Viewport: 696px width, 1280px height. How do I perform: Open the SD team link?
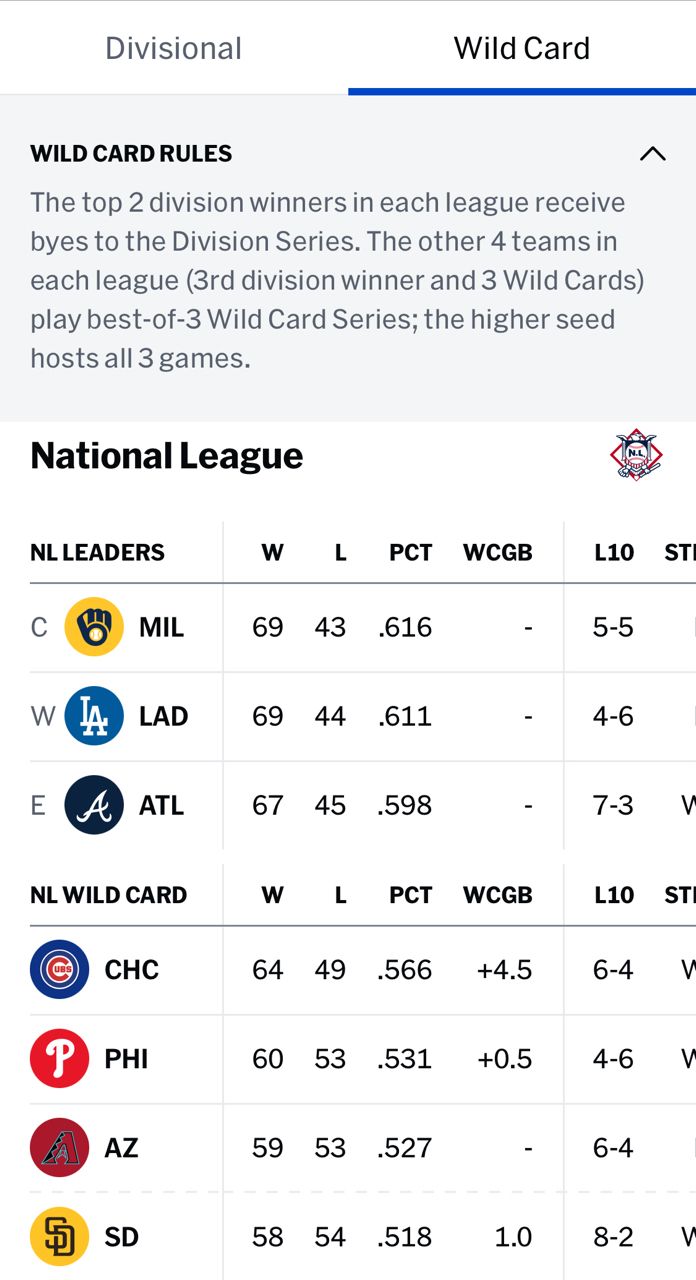coord(122,1237)
